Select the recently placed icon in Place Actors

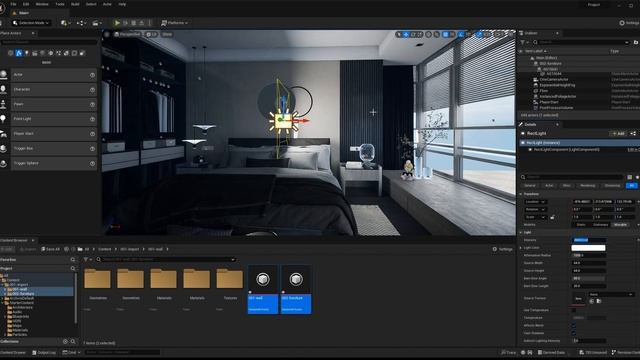coord(11,53)
